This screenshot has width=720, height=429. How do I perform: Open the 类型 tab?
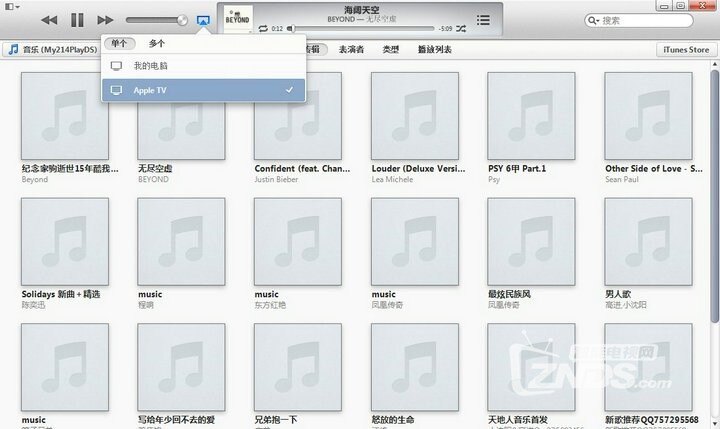tap(391, 49)
